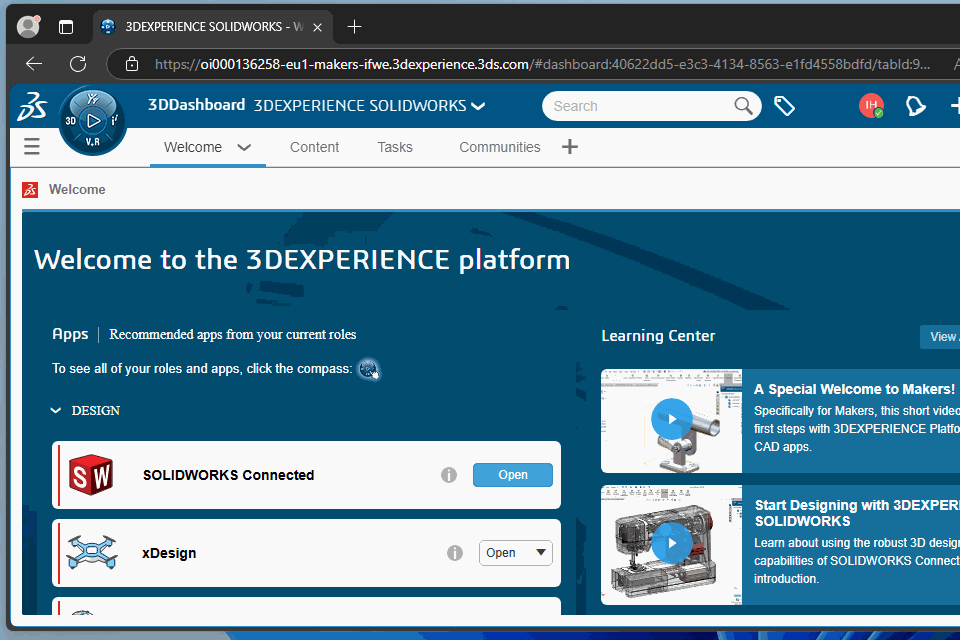
Task: Click the user profile avatar
Action: [871, 106]
